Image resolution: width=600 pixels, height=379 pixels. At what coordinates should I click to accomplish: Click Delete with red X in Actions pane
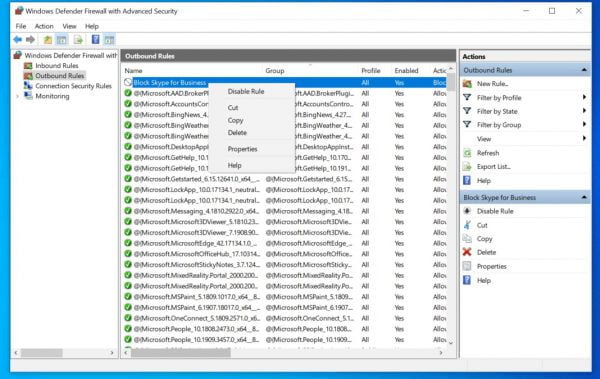[486, 253]
